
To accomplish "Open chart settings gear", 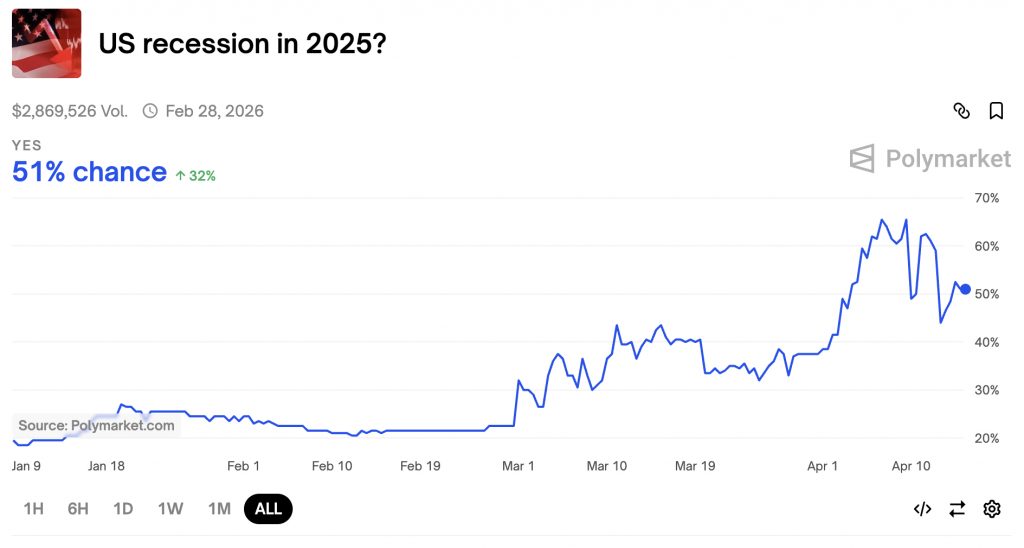I will (x=991, y=509).
